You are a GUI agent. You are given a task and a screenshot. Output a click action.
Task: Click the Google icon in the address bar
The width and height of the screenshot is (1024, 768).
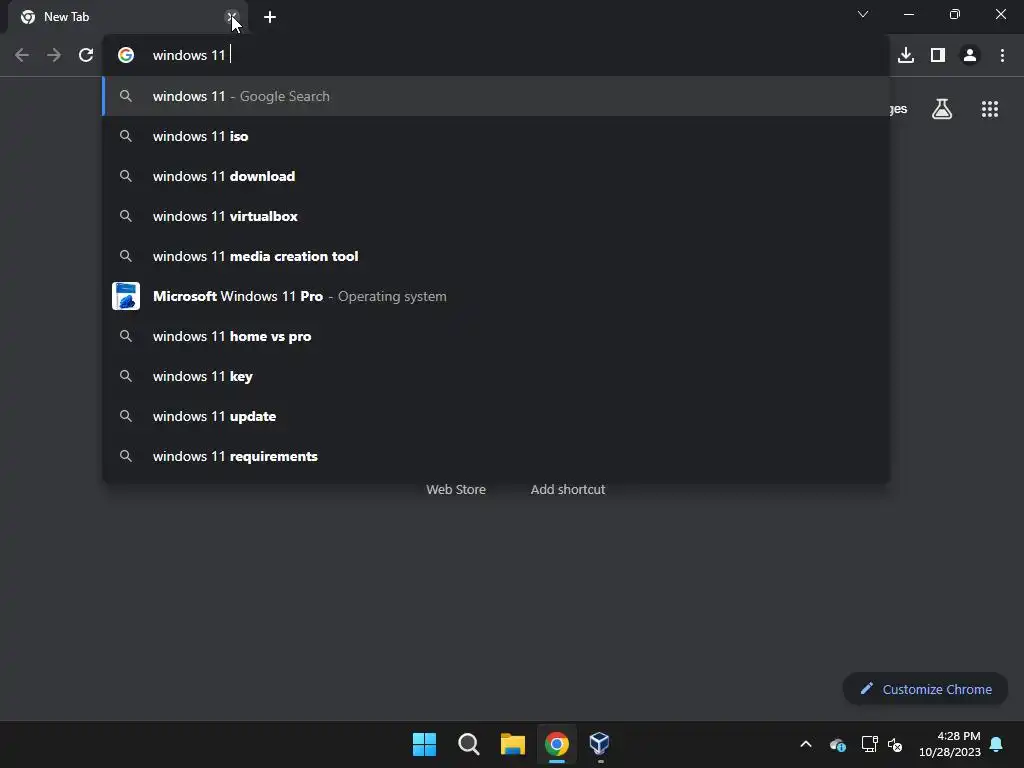pos(125,55)
